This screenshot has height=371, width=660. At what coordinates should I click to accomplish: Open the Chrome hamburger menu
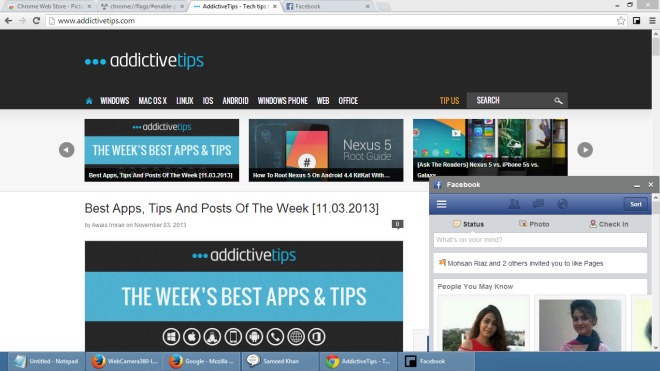pyautogui.click(x=652, y=21)
